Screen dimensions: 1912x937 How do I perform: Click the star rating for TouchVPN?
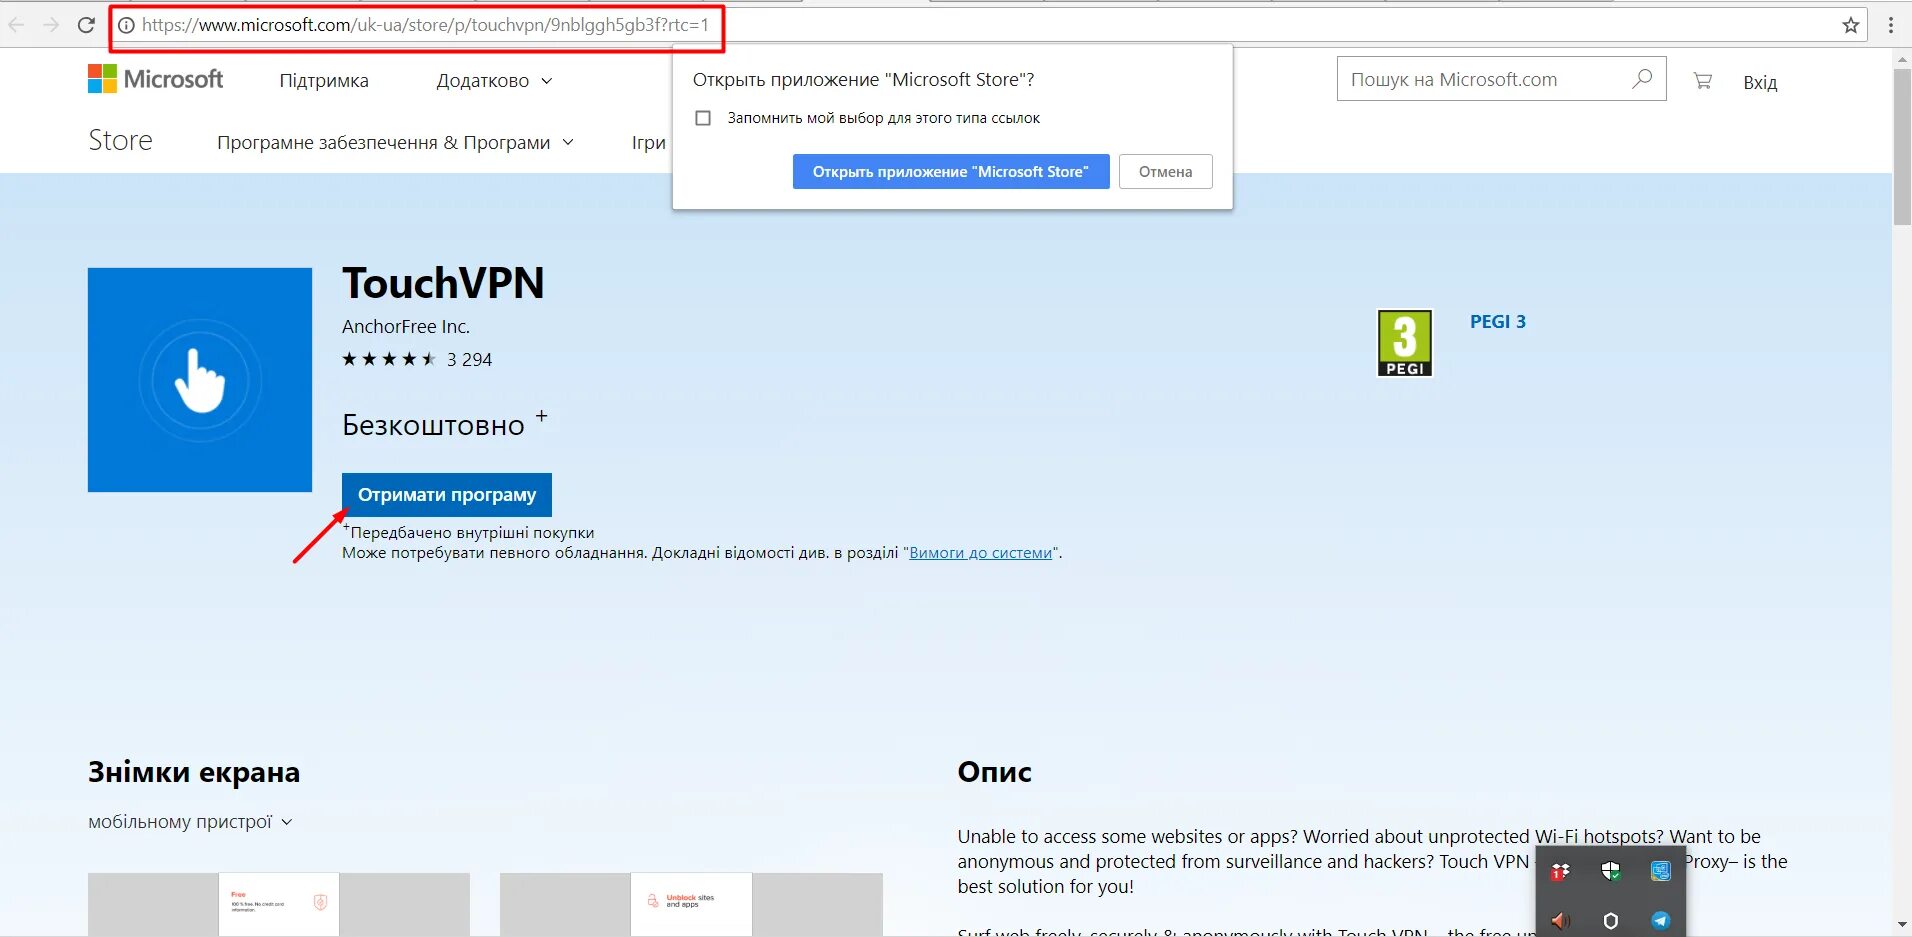389,359
